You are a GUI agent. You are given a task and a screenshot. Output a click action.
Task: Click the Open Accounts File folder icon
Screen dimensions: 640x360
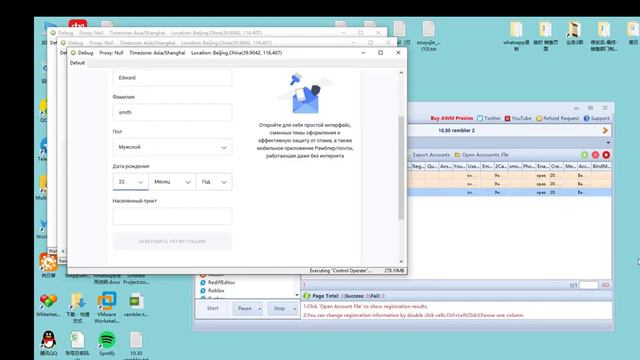[457, 155]
